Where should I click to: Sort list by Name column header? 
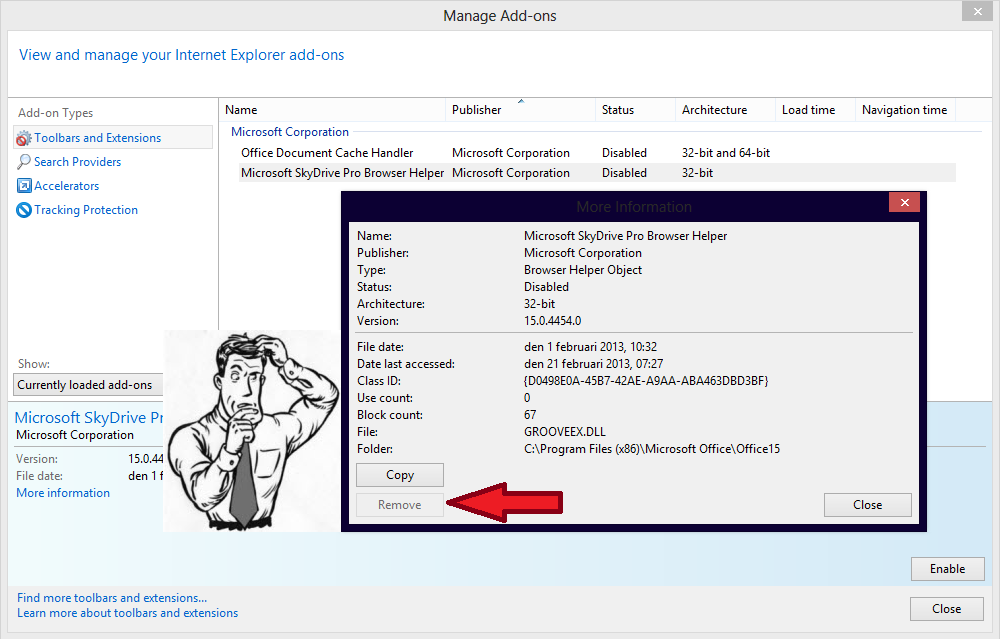[332, 110]
